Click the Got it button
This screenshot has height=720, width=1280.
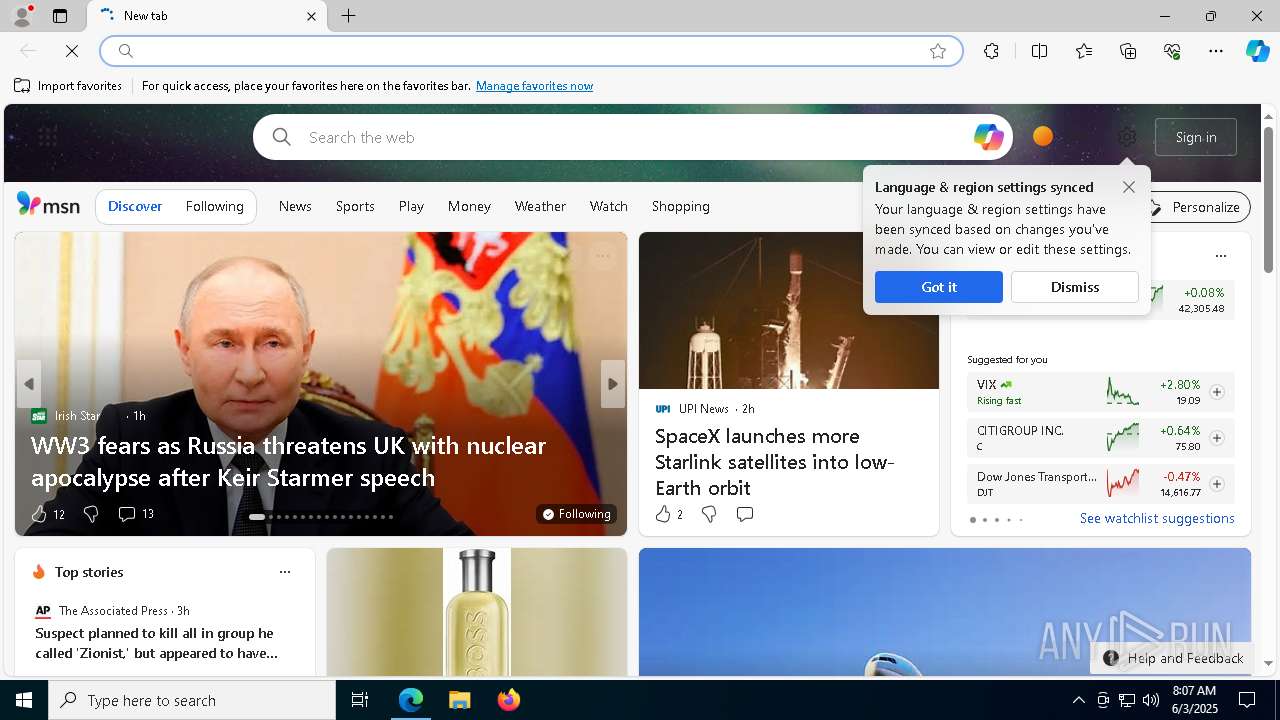[939, 287]
